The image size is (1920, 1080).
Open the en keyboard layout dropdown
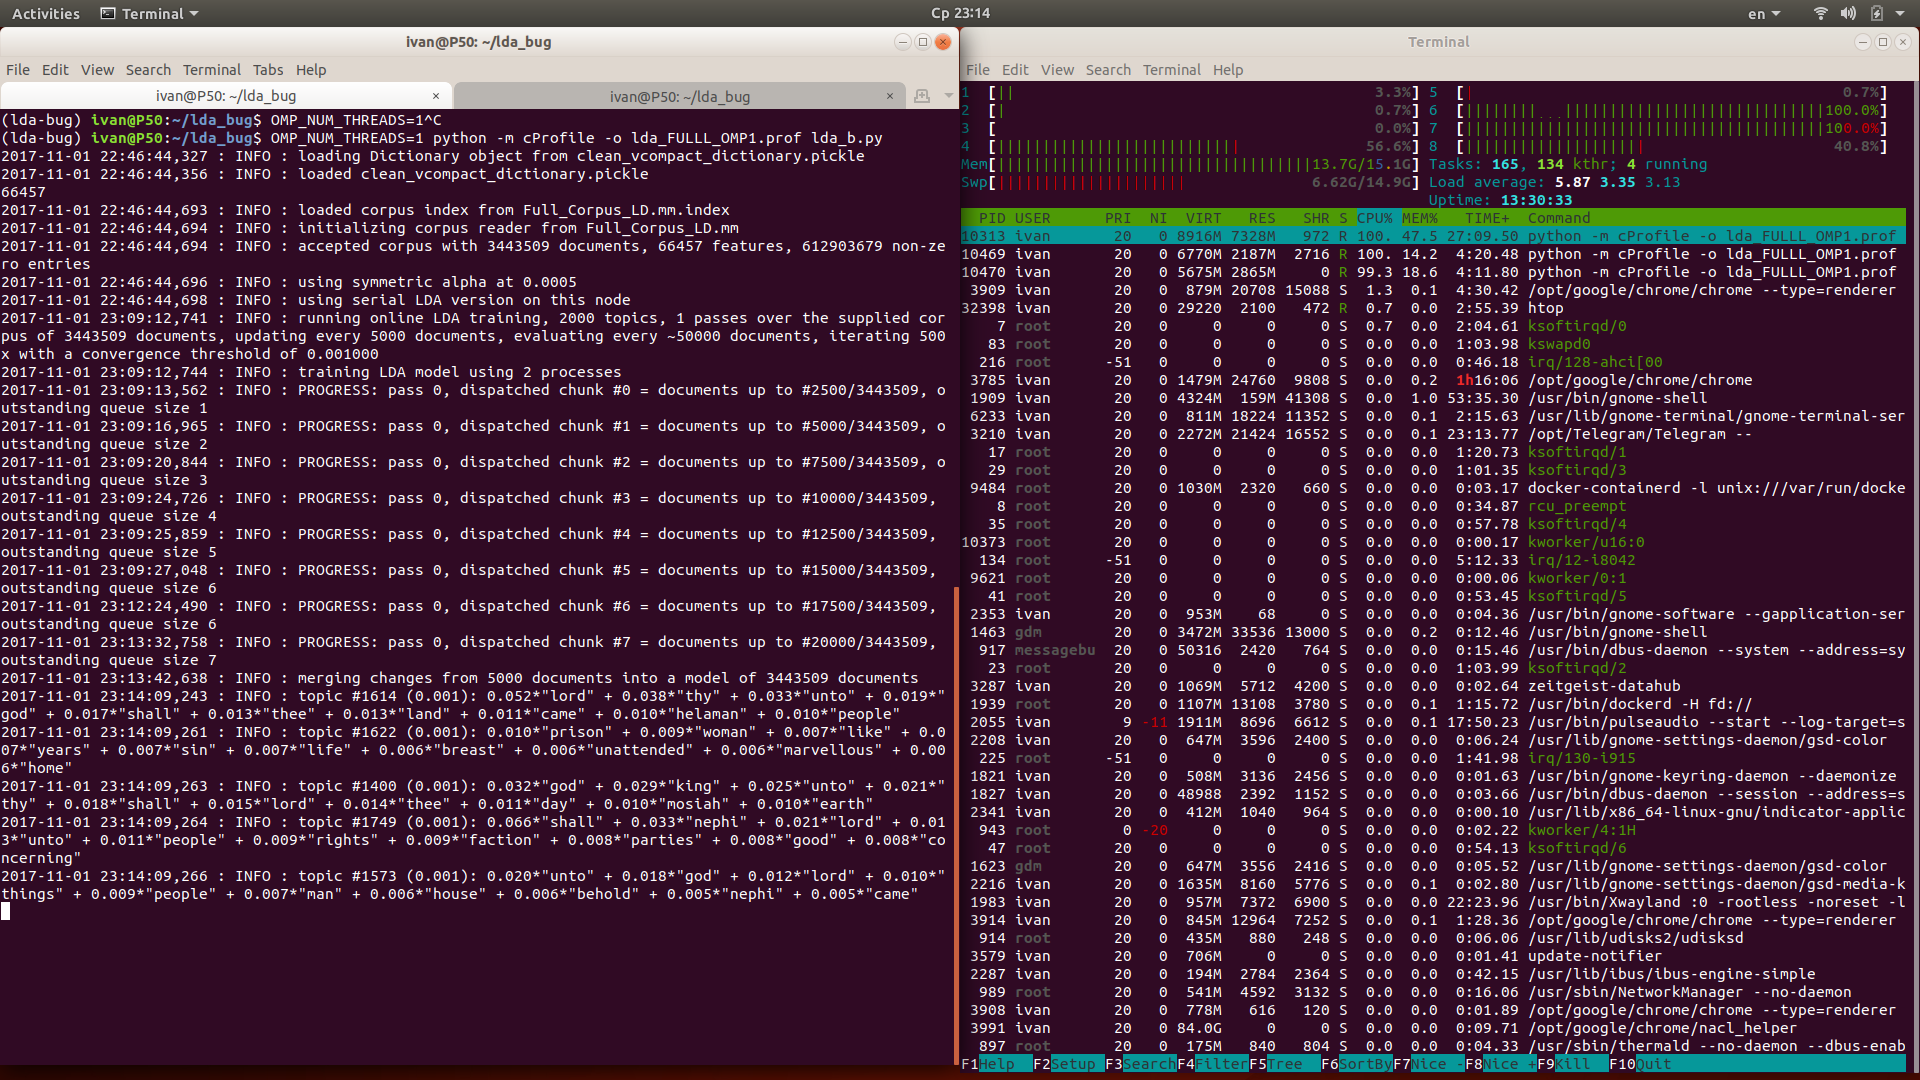(x=1764, y=14)
